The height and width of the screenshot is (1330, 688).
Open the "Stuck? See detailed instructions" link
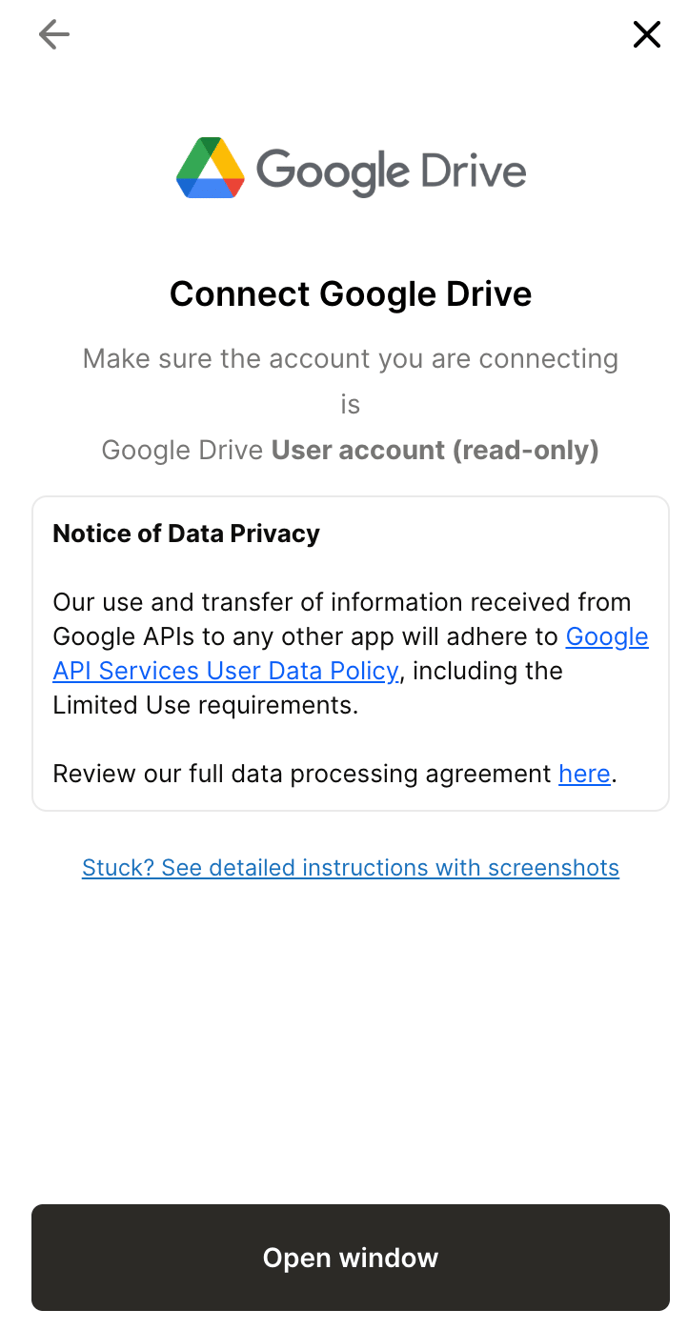point(350,867)
